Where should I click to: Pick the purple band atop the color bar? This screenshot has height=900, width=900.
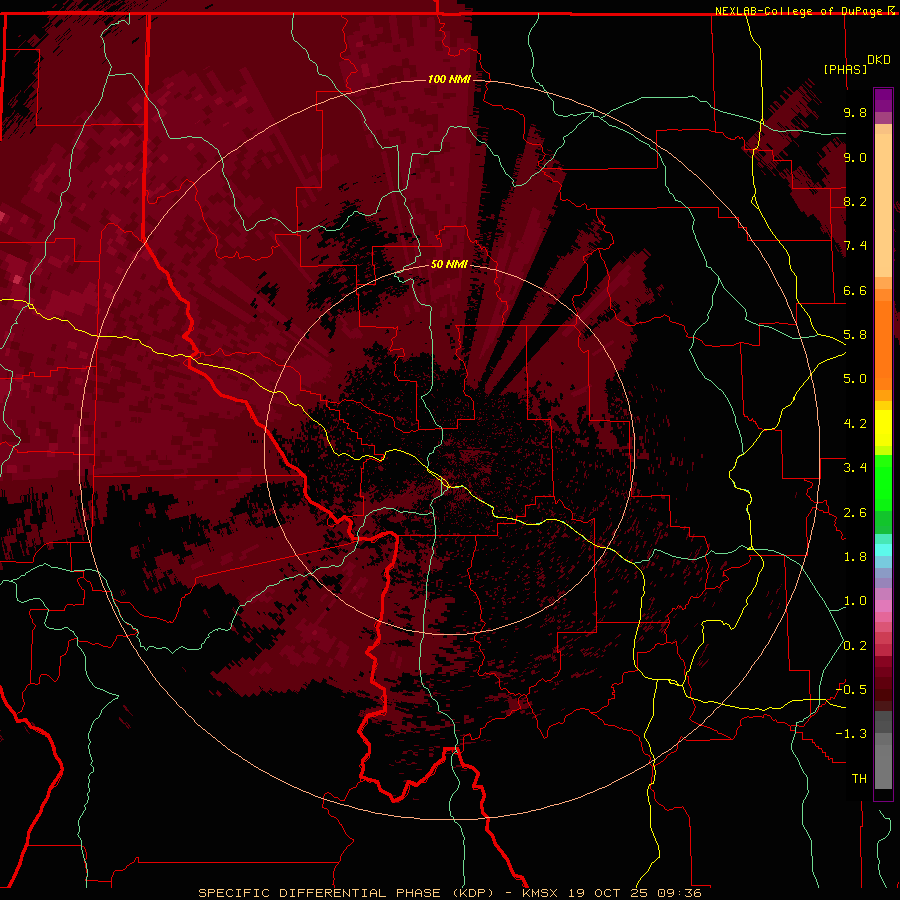(883, 100)
